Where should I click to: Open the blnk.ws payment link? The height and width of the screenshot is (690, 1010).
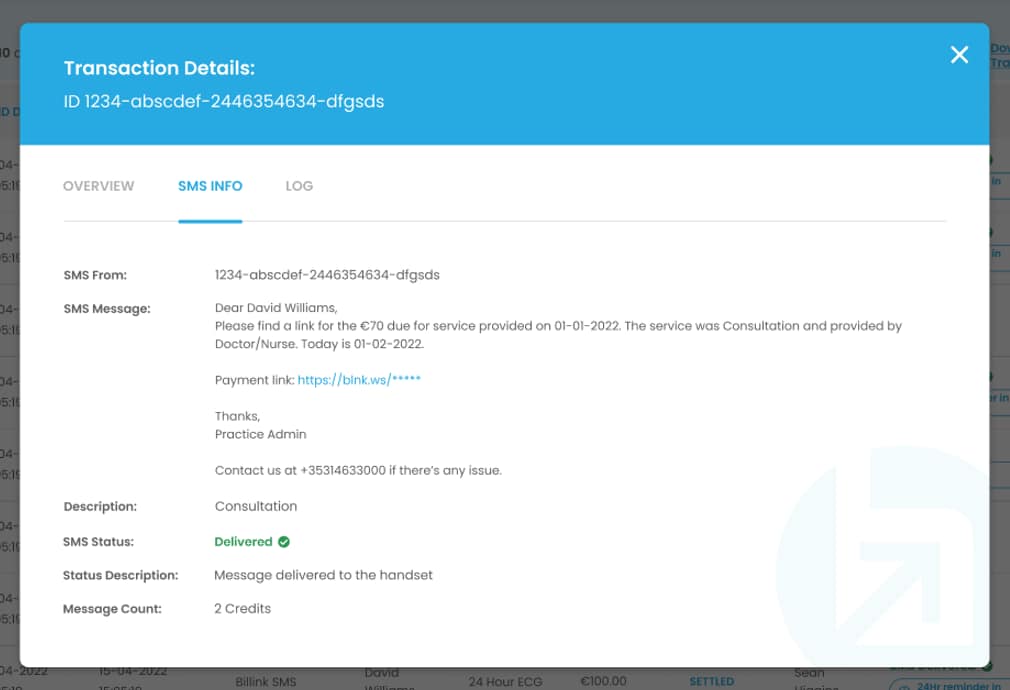point(361,379)
